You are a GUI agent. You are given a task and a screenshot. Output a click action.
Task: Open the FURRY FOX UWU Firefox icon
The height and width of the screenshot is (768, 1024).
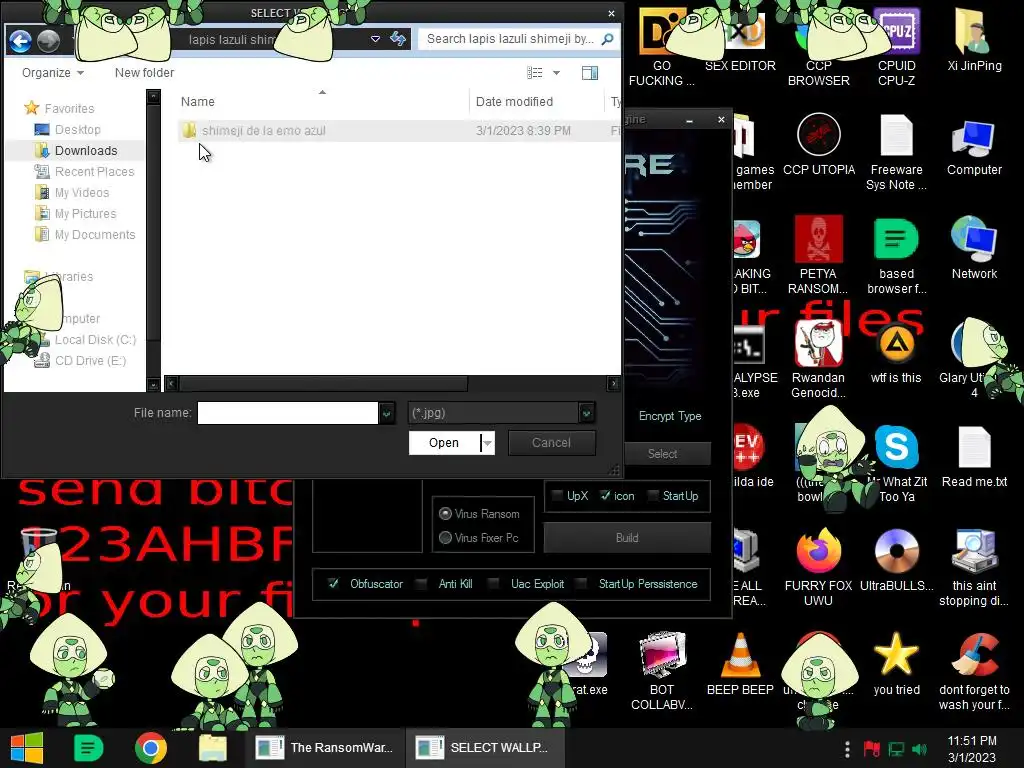click(818, 568)
